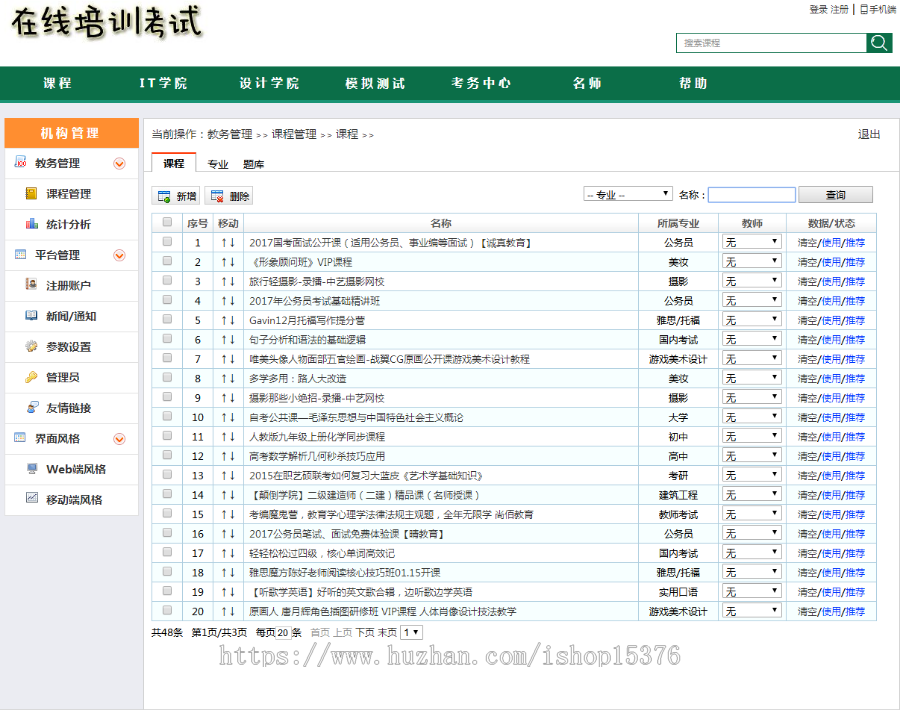This screenshot has height=710, width=900.
Task: Check the checkbox for the Gavin12月托福 course row
Action: coord(166,318)
